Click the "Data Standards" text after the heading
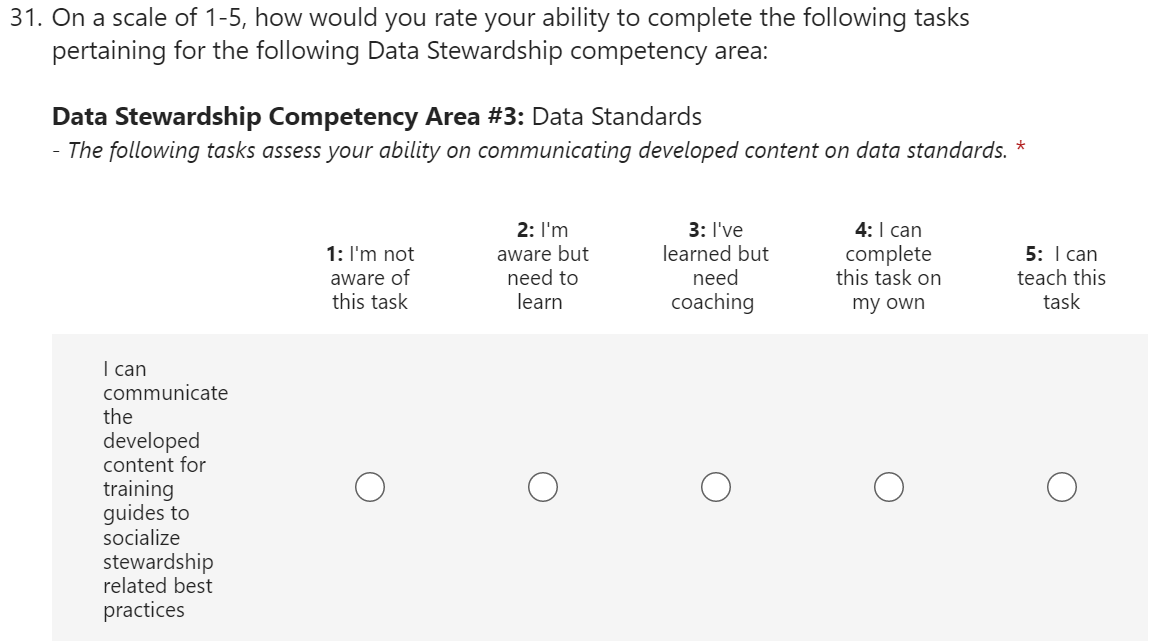Image resolution: width=1154 pixels, height=643 pixels. [x=617, y=117]
